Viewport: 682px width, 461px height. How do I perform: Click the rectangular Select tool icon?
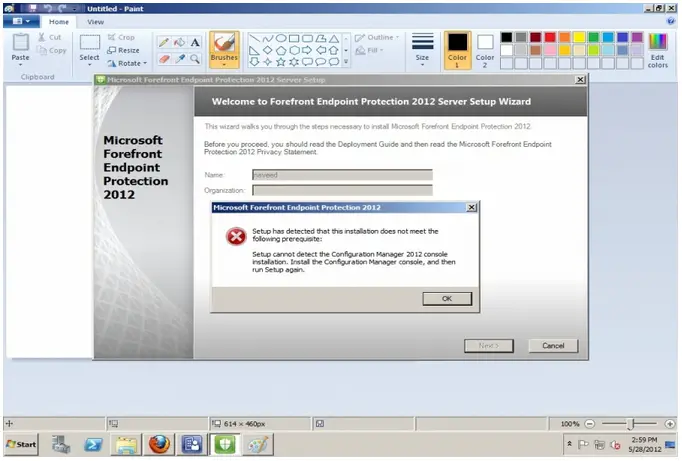90,43
